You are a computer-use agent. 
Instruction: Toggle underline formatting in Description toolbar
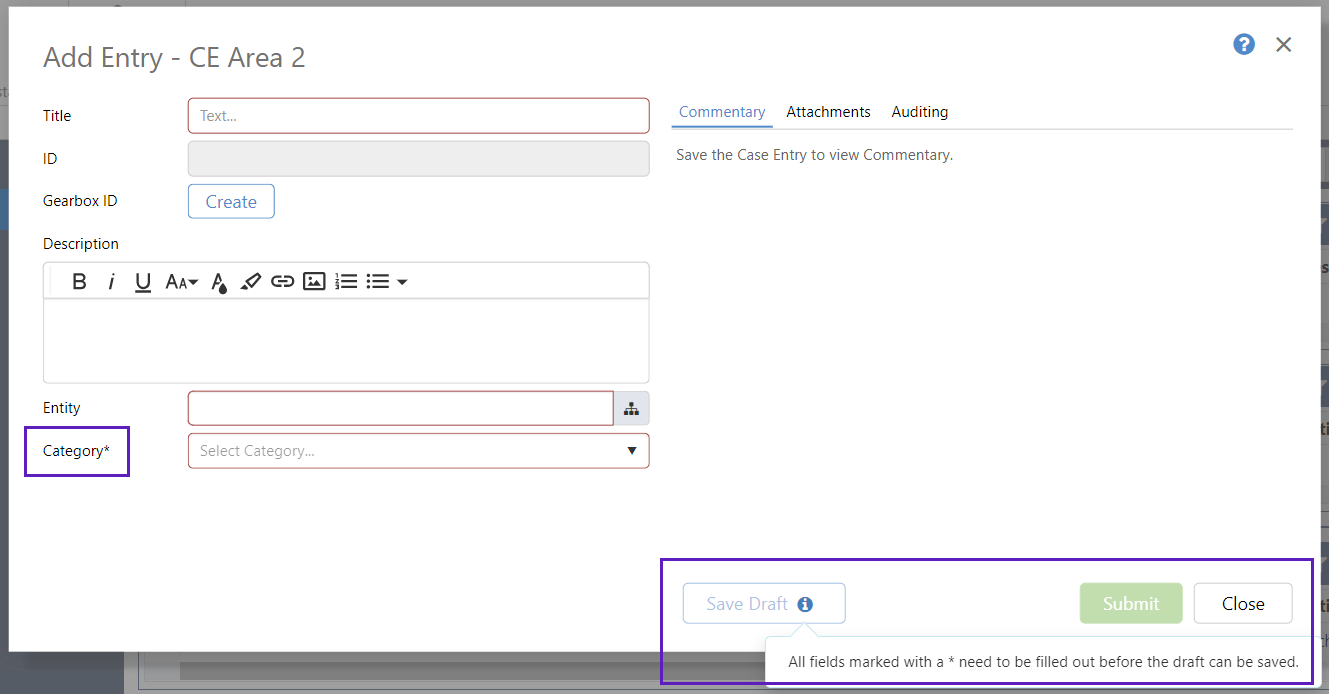pos(143,282)
